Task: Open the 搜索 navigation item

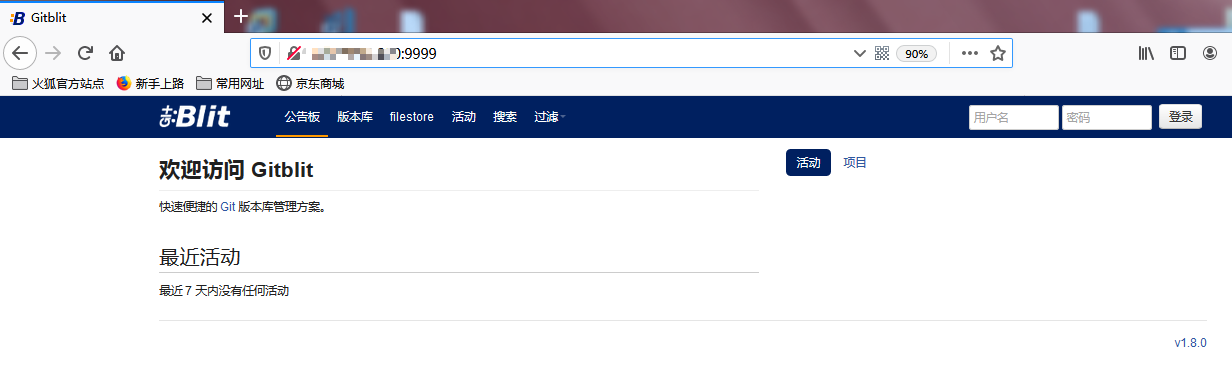Action: pyautogui.click(x=505, y=117)
